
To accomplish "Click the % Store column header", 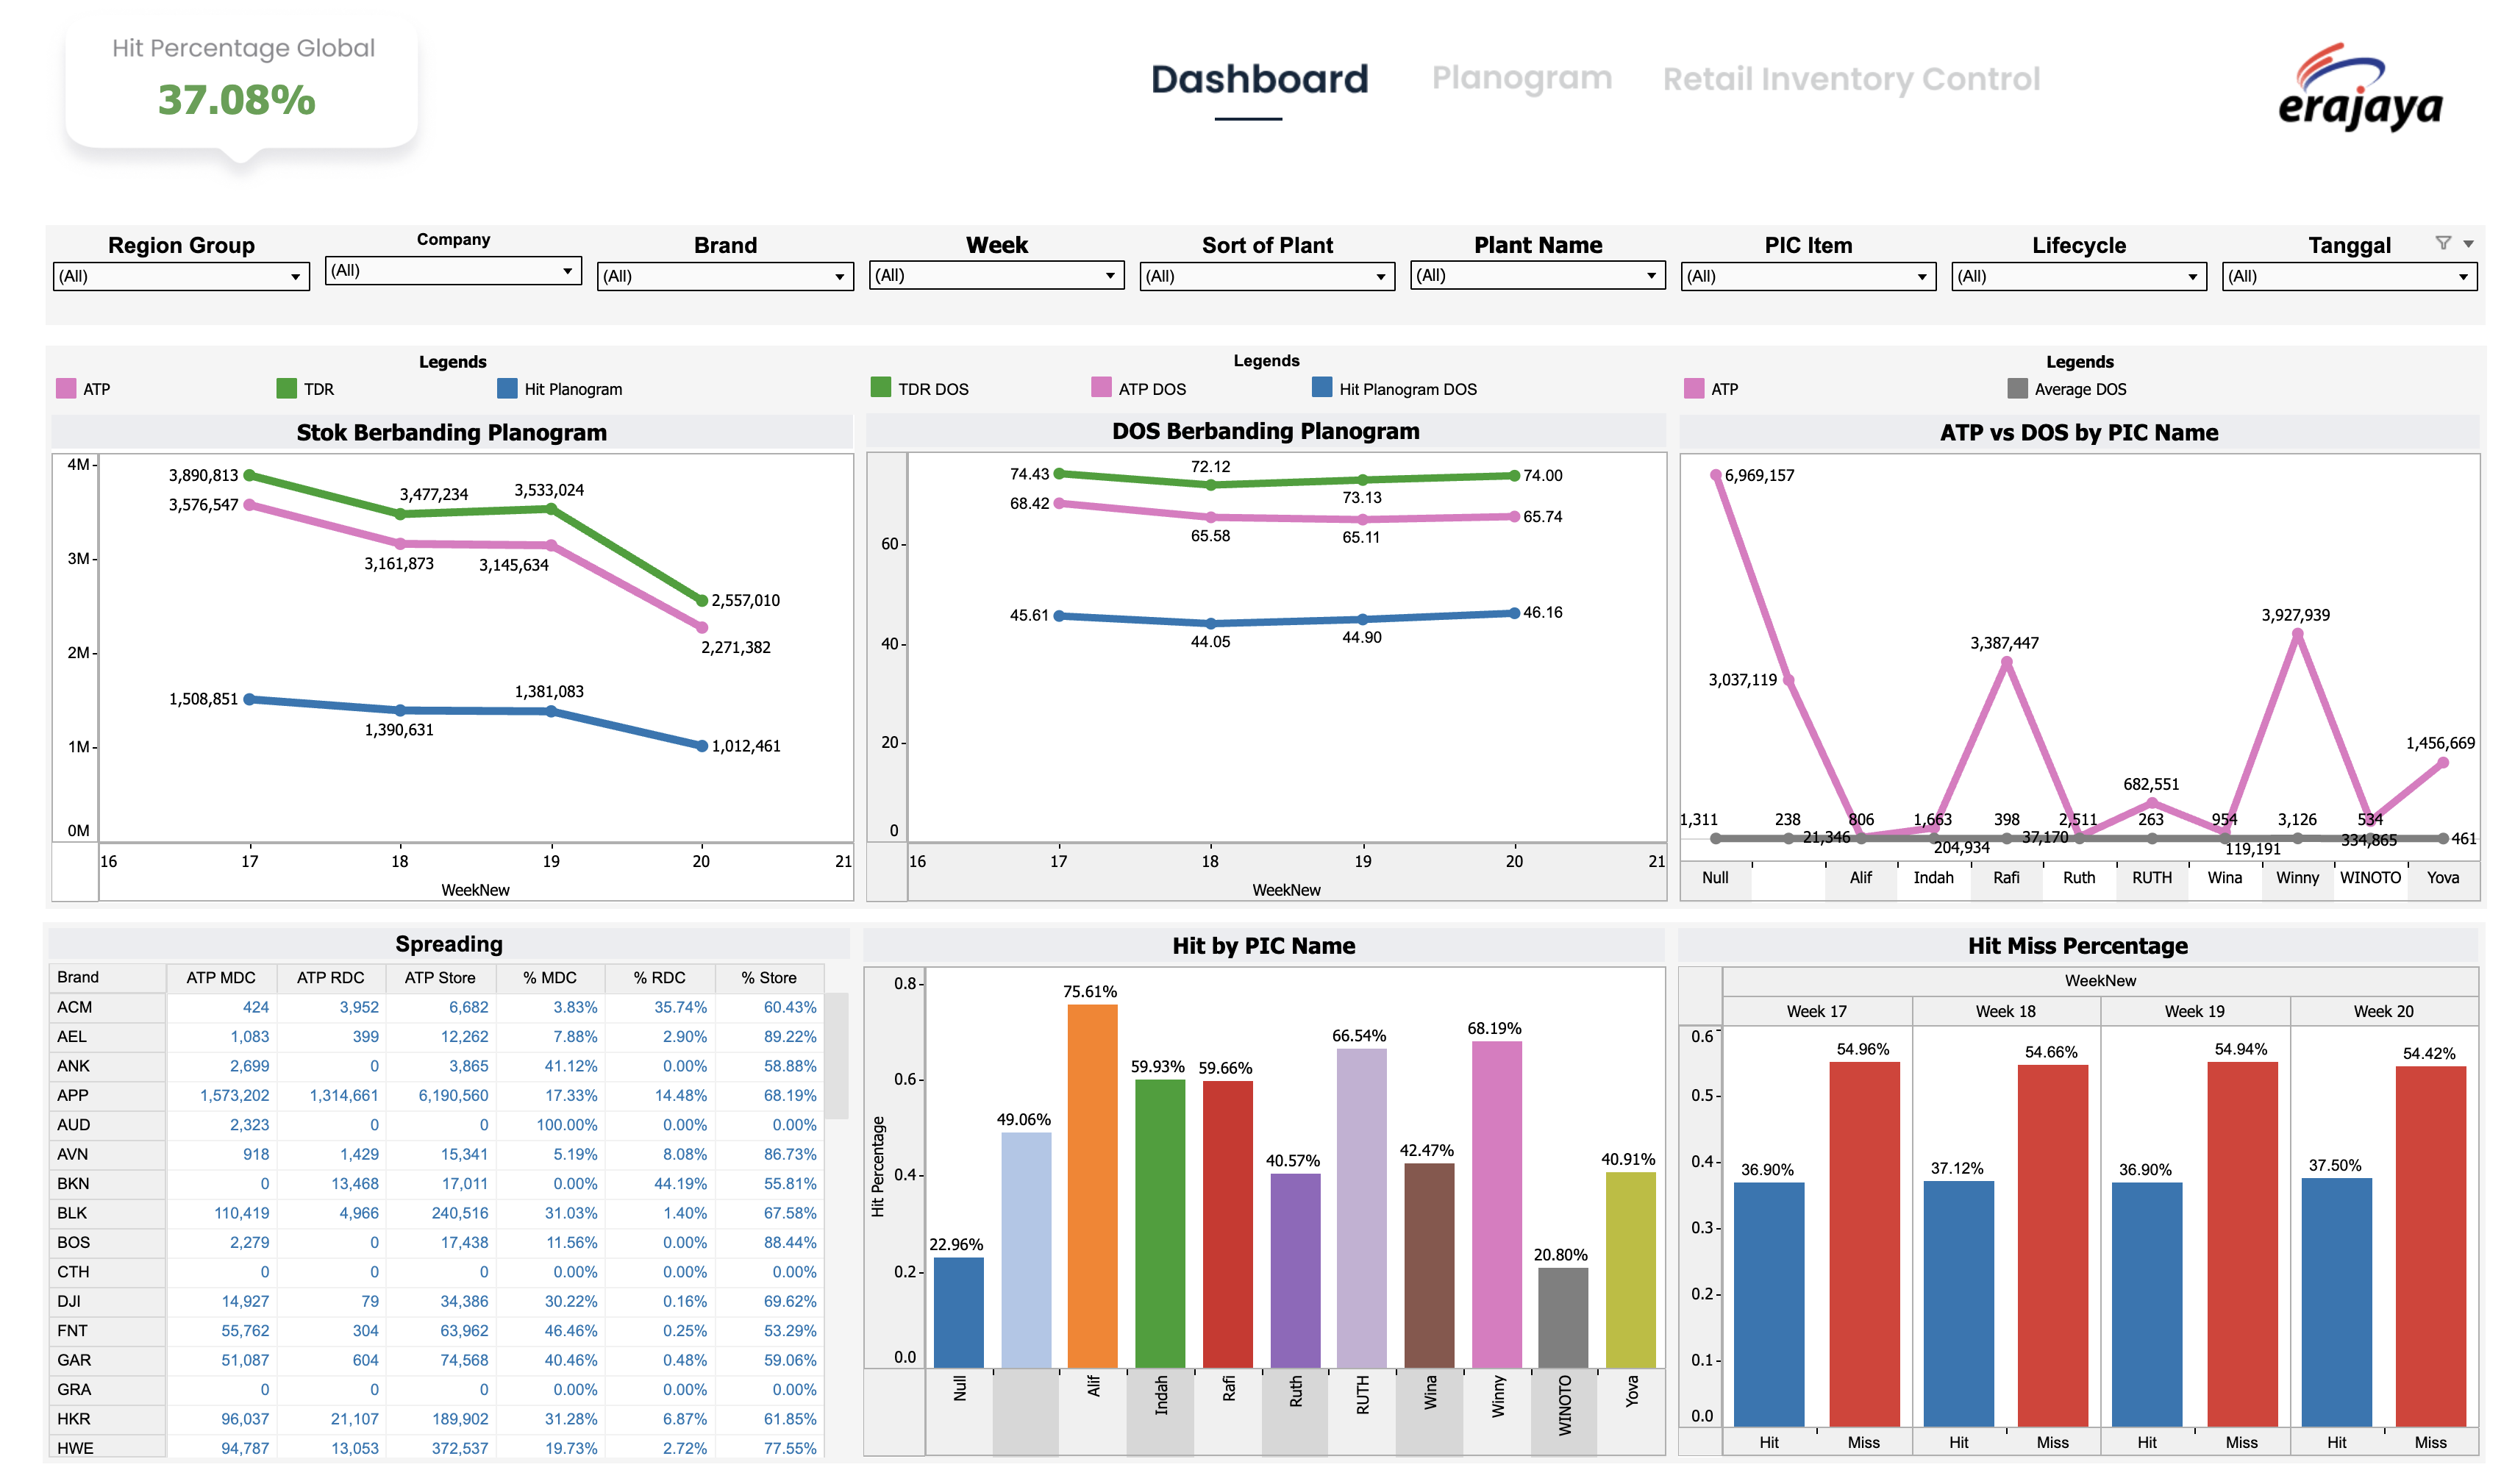I will coord(769,978).
